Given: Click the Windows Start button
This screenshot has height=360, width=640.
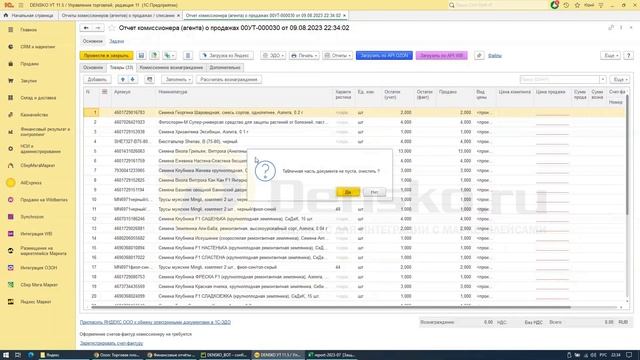Looking at the screenshot, I should click(x=6, y=355).
